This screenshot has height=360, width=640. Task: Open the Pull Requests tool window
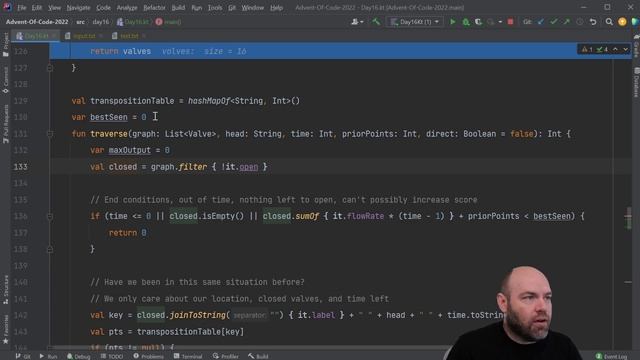(5, 124)
